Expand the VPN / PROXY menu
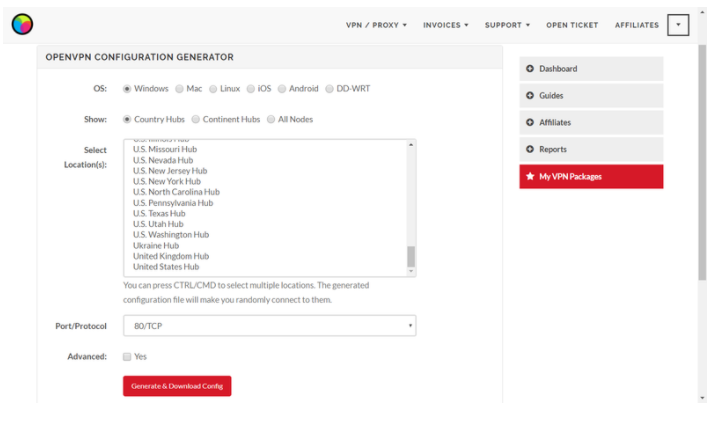The image size is (713, 422). [x=376, y=25]
